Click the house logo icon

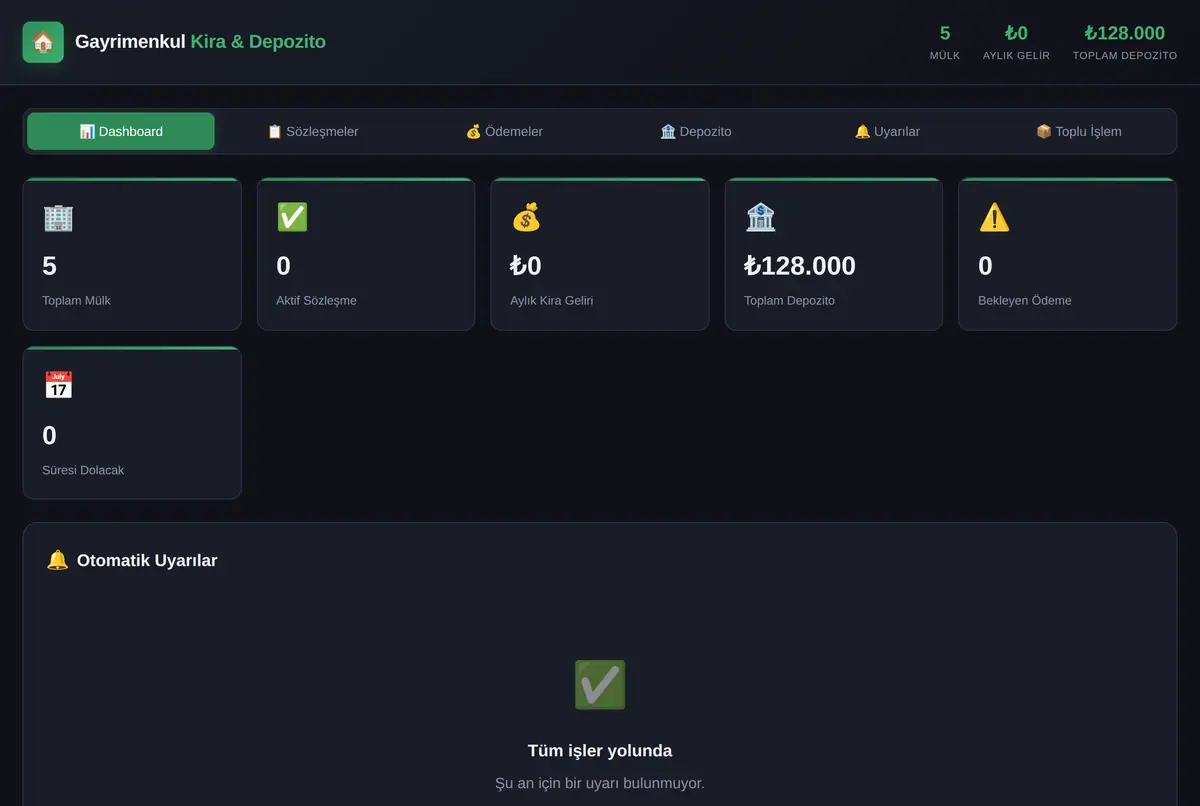click(x=43, y=42)
